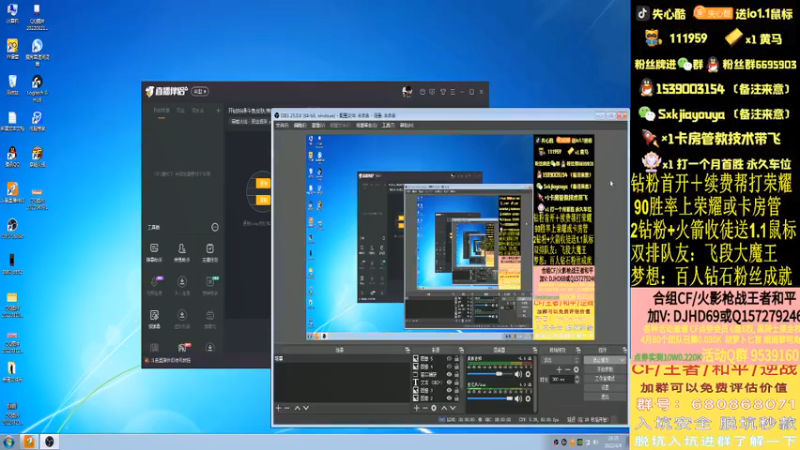The image size is (800, 450).
Task: Remove selected source with minus icon in OBS
Action: [425, 408]
